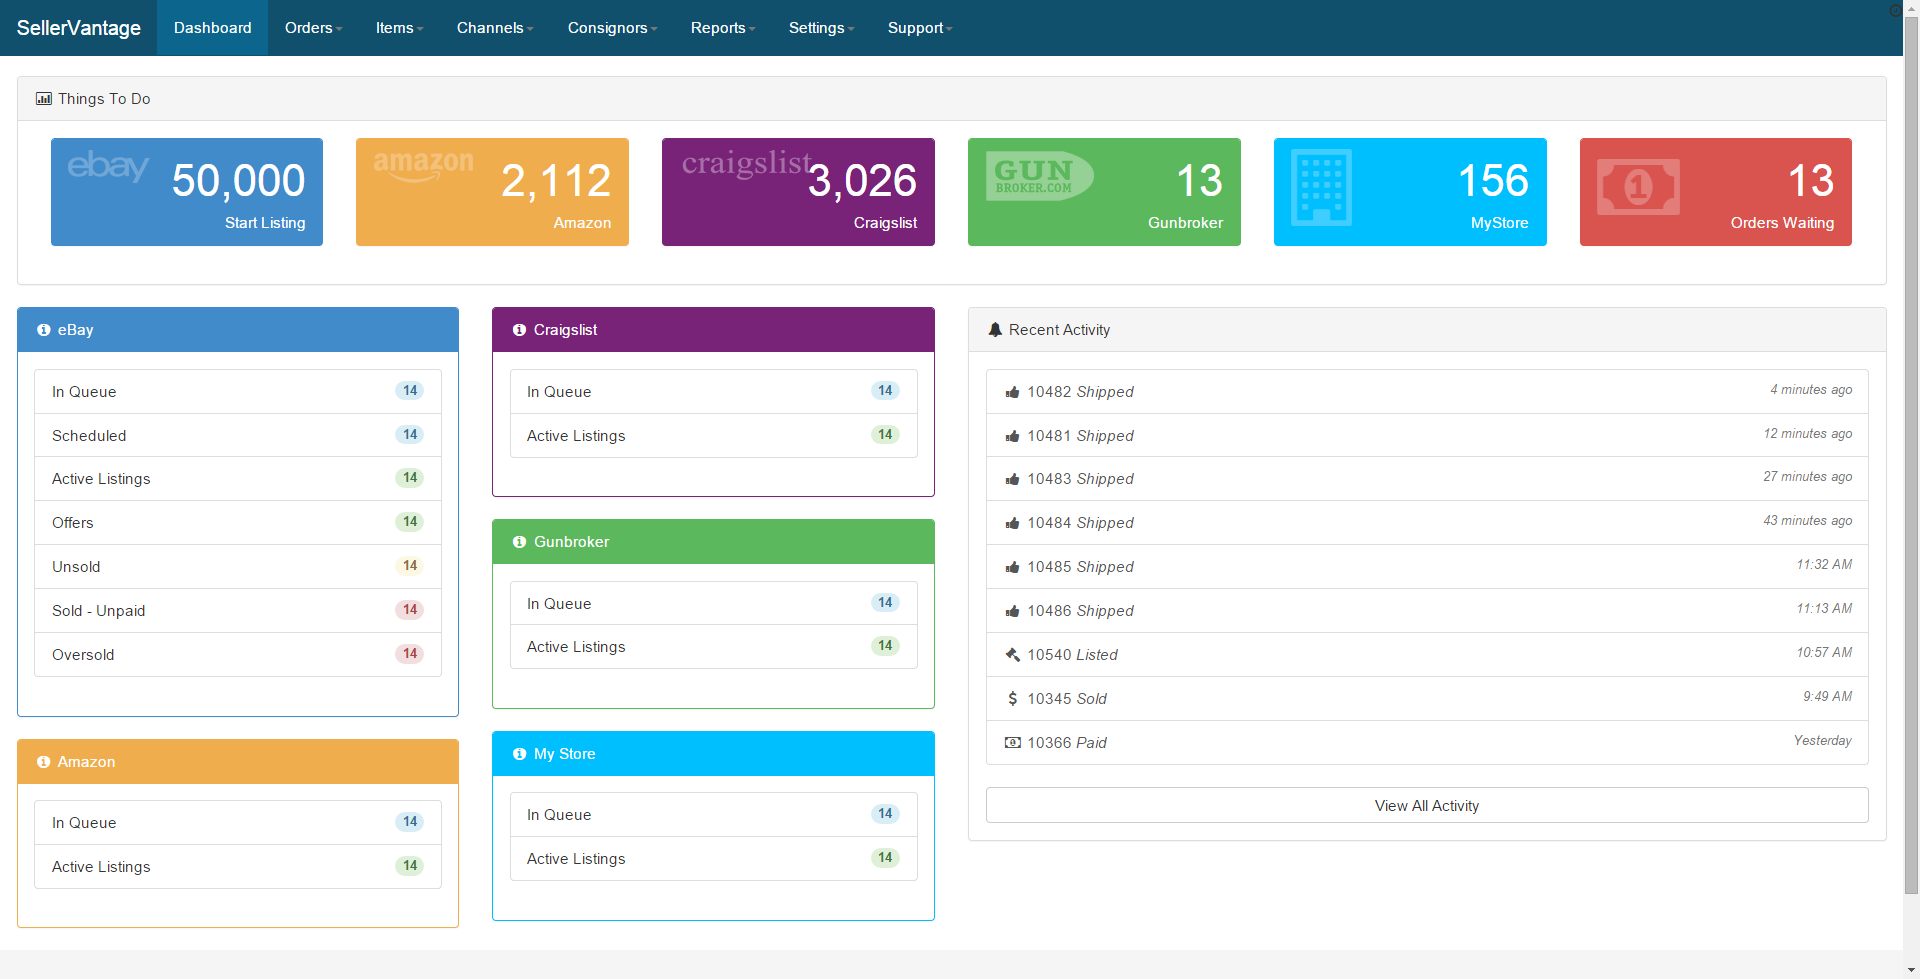
Task: Click the Gunbroker logo on green tile
Action: pos(1038,176)
